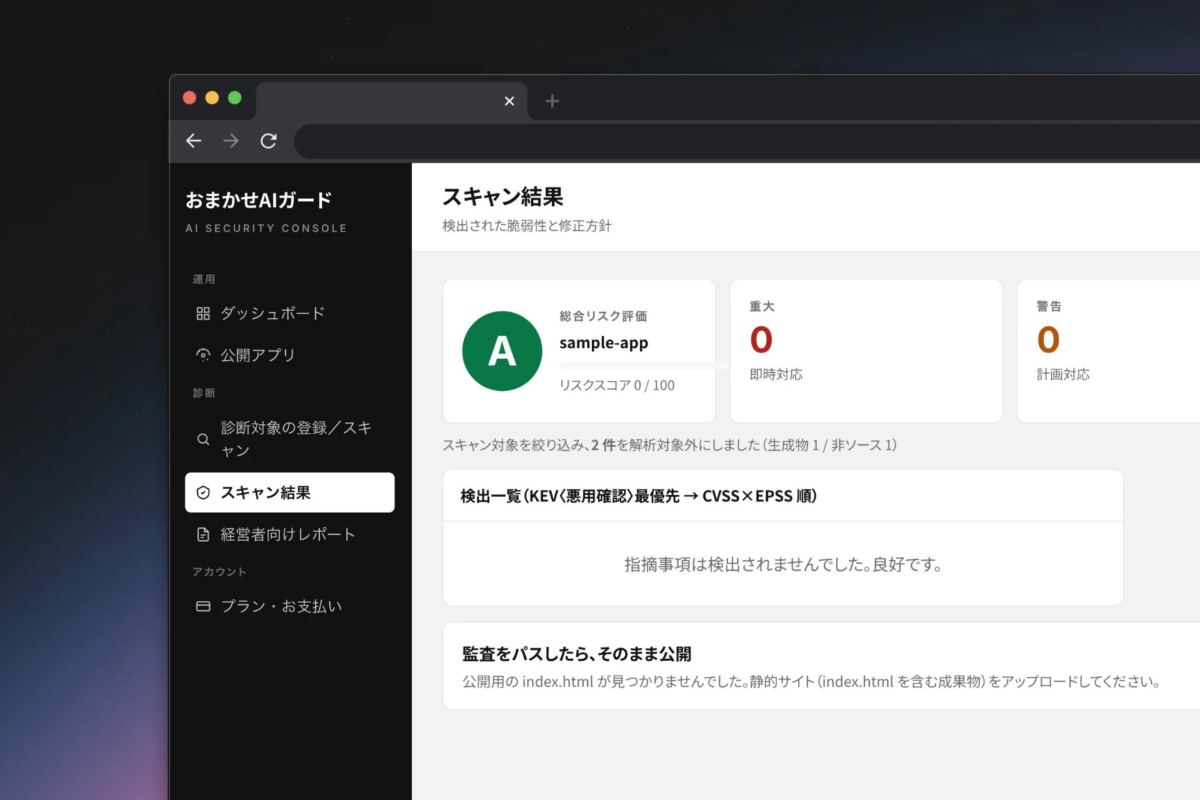The height and width of the screenshot is (800, 1200).
Task: Click the magnifier icon beside 診断対象の登録
Action: pos(203,439)
